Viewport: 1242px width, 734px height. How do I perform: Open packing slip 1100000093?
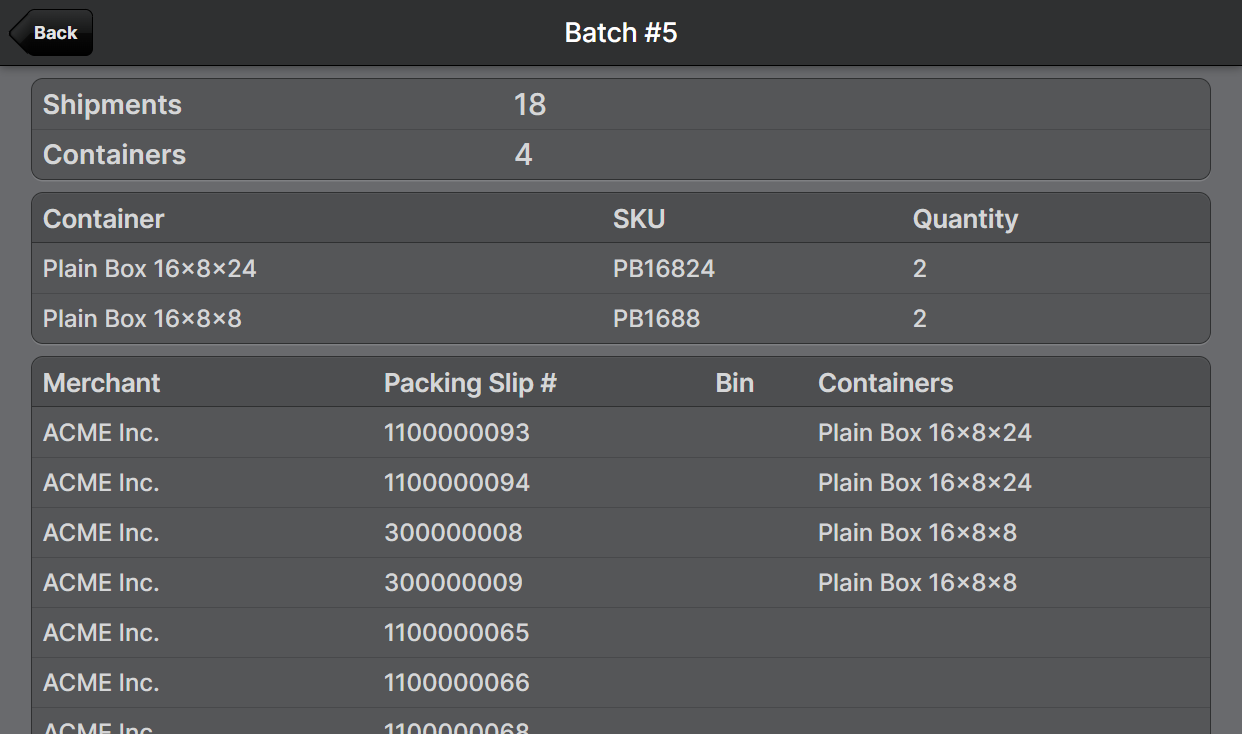(457, 433)
